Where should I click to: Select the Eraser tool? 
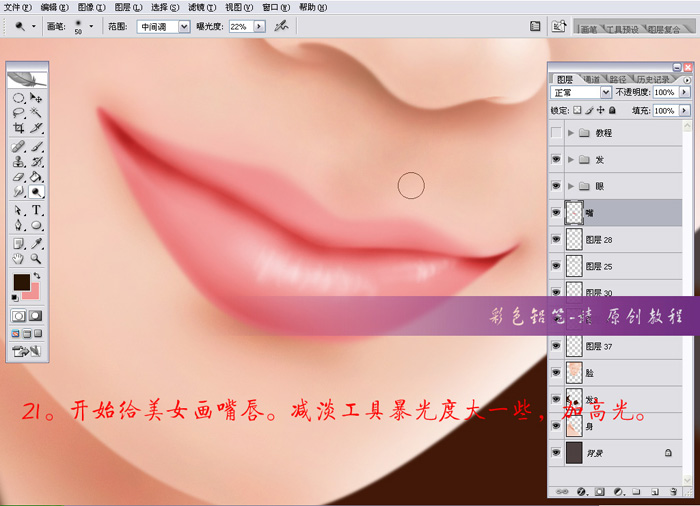point(18,177)
